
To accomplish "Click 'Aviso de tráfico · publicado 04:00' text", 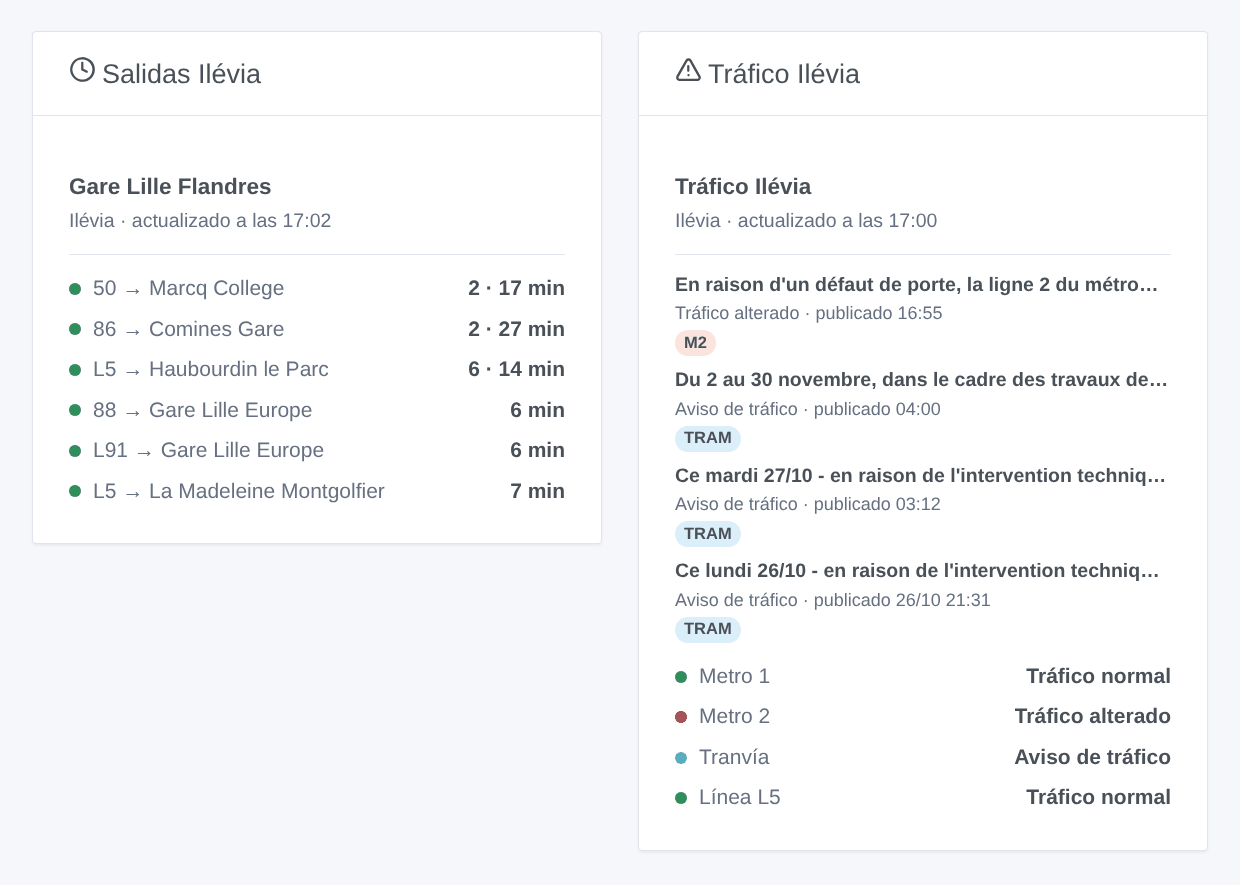I will point(808,409).
